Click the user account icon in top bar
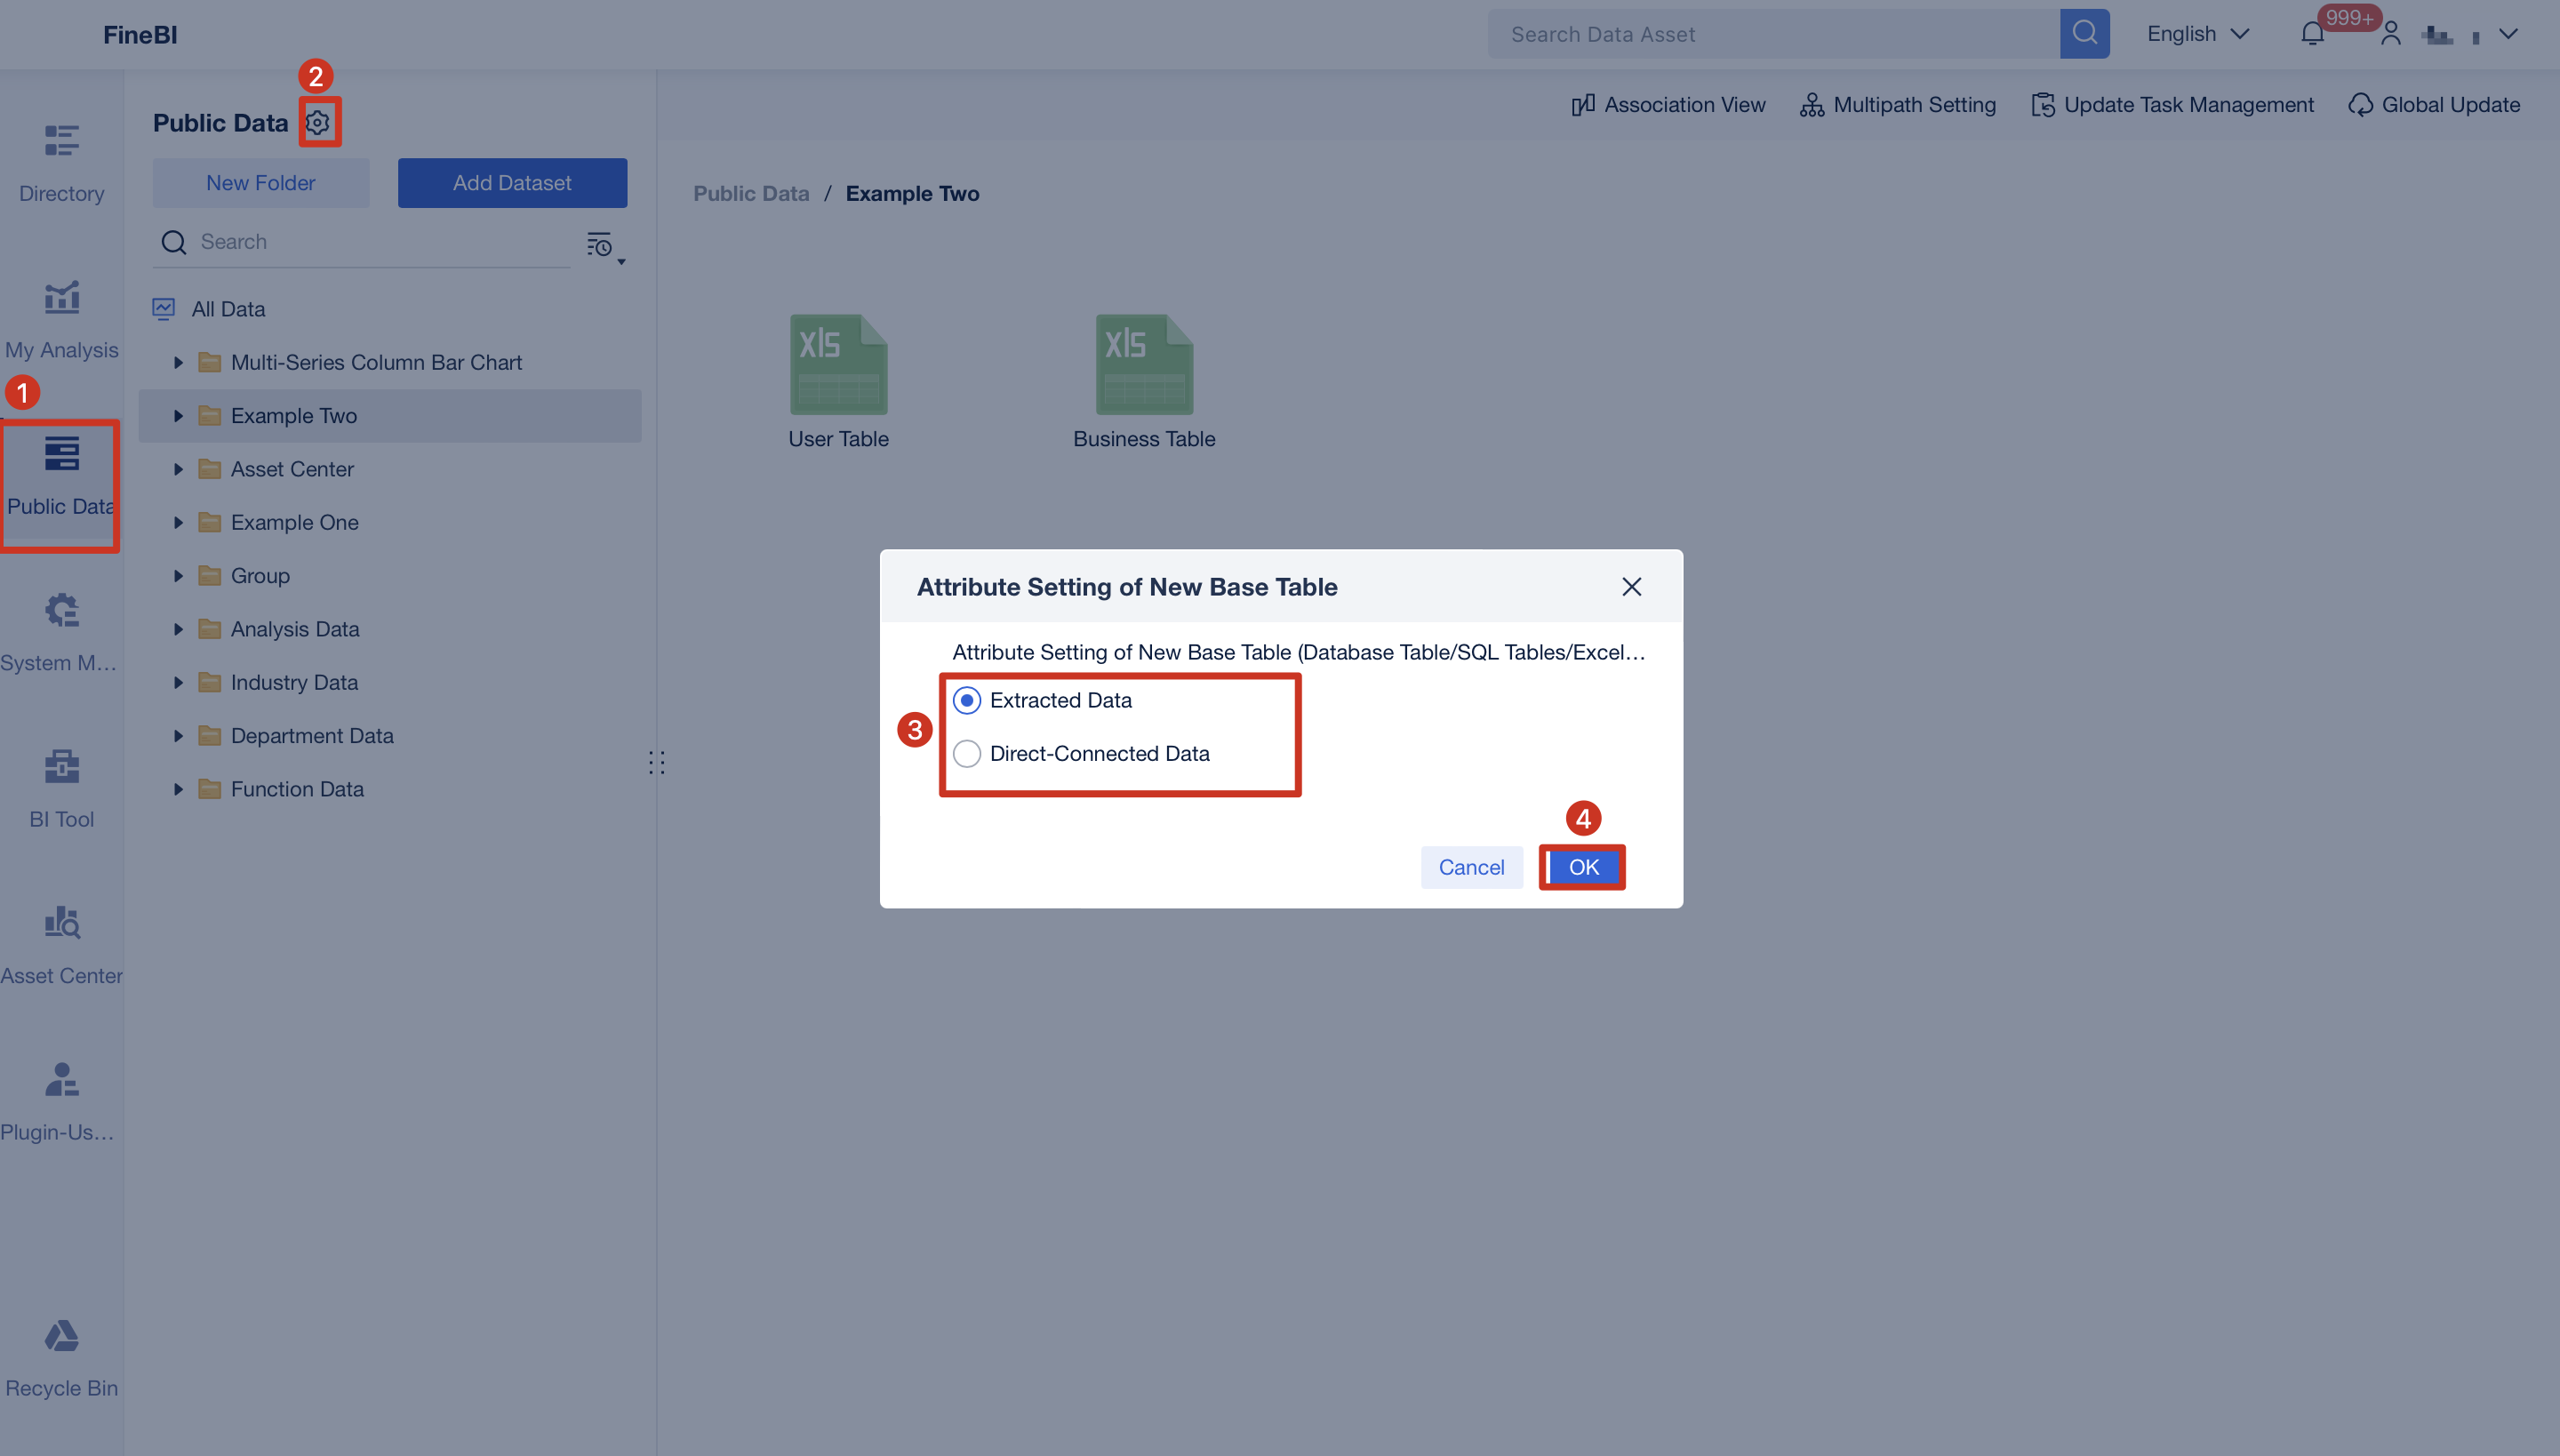The width and height of the screenshot is (2560, 1456). (x=2392, y=33)
